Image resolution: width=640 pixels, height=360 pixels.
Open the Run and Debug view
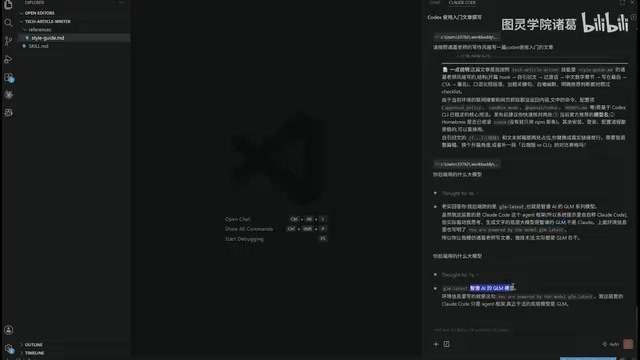click(8, 59)
